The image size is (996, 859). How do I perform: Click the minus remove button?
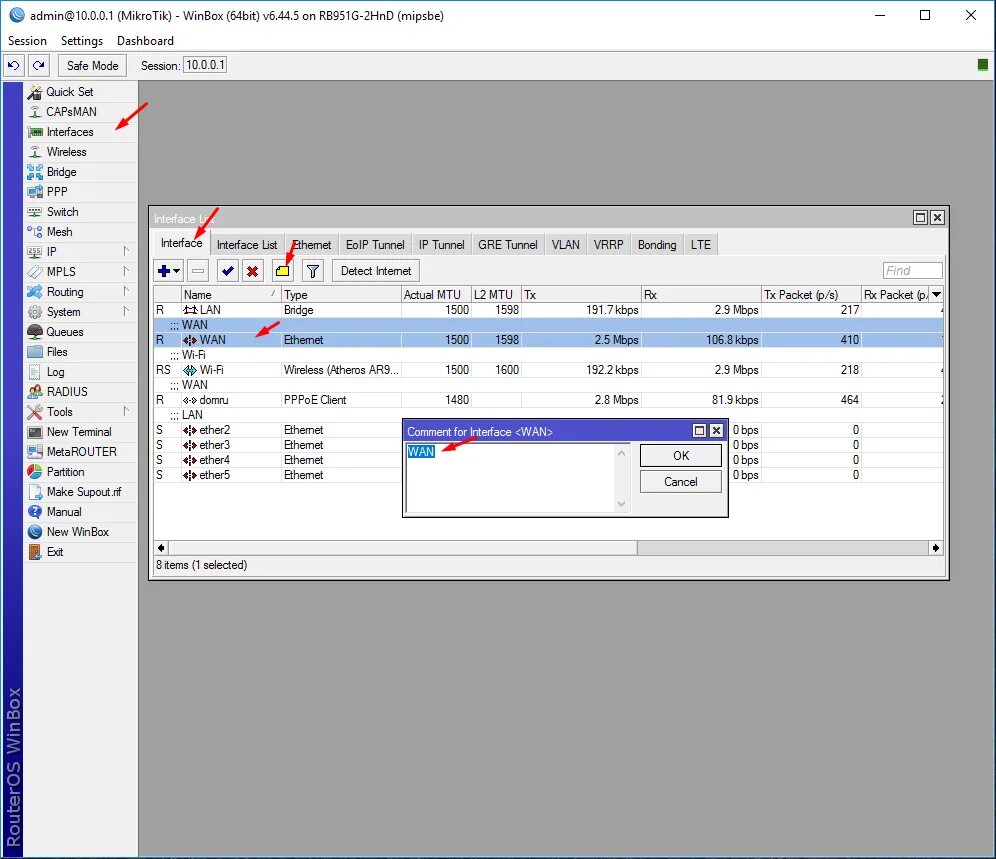click(198, 271)
